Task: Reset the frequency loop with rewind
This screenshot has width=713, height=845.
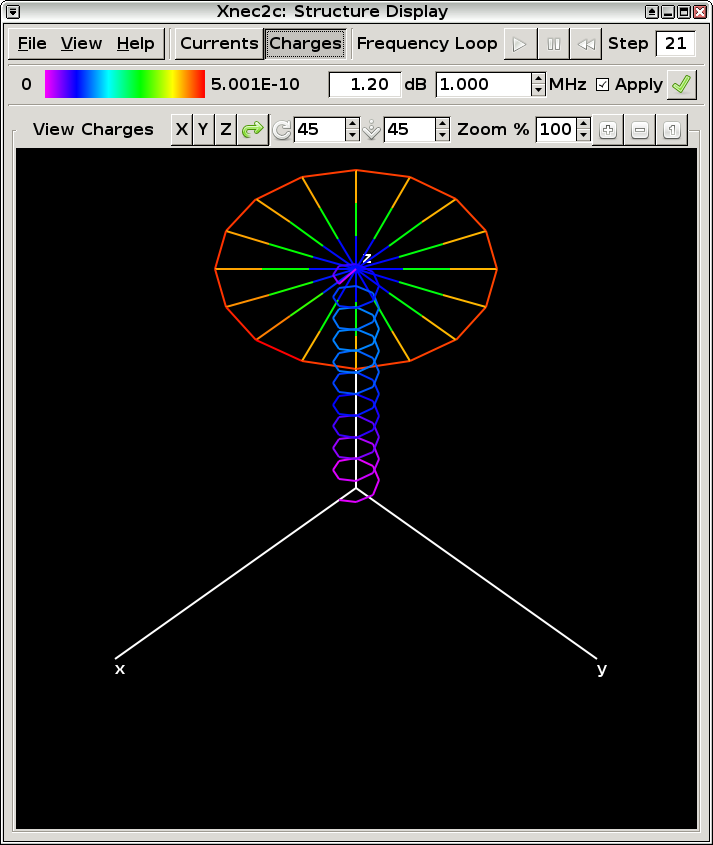Action: pos(586,44)
